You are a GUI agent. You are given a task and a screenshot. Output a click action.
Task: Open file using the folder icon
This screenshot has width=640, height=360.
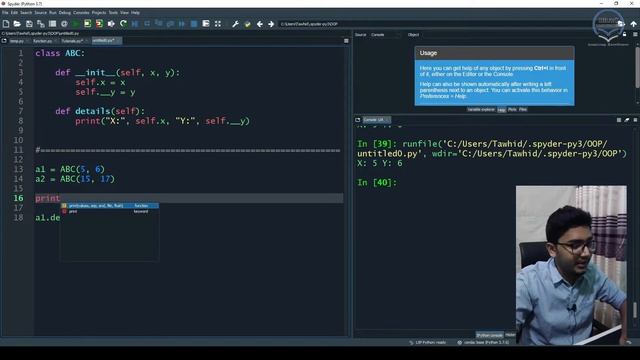coord(17,24)
